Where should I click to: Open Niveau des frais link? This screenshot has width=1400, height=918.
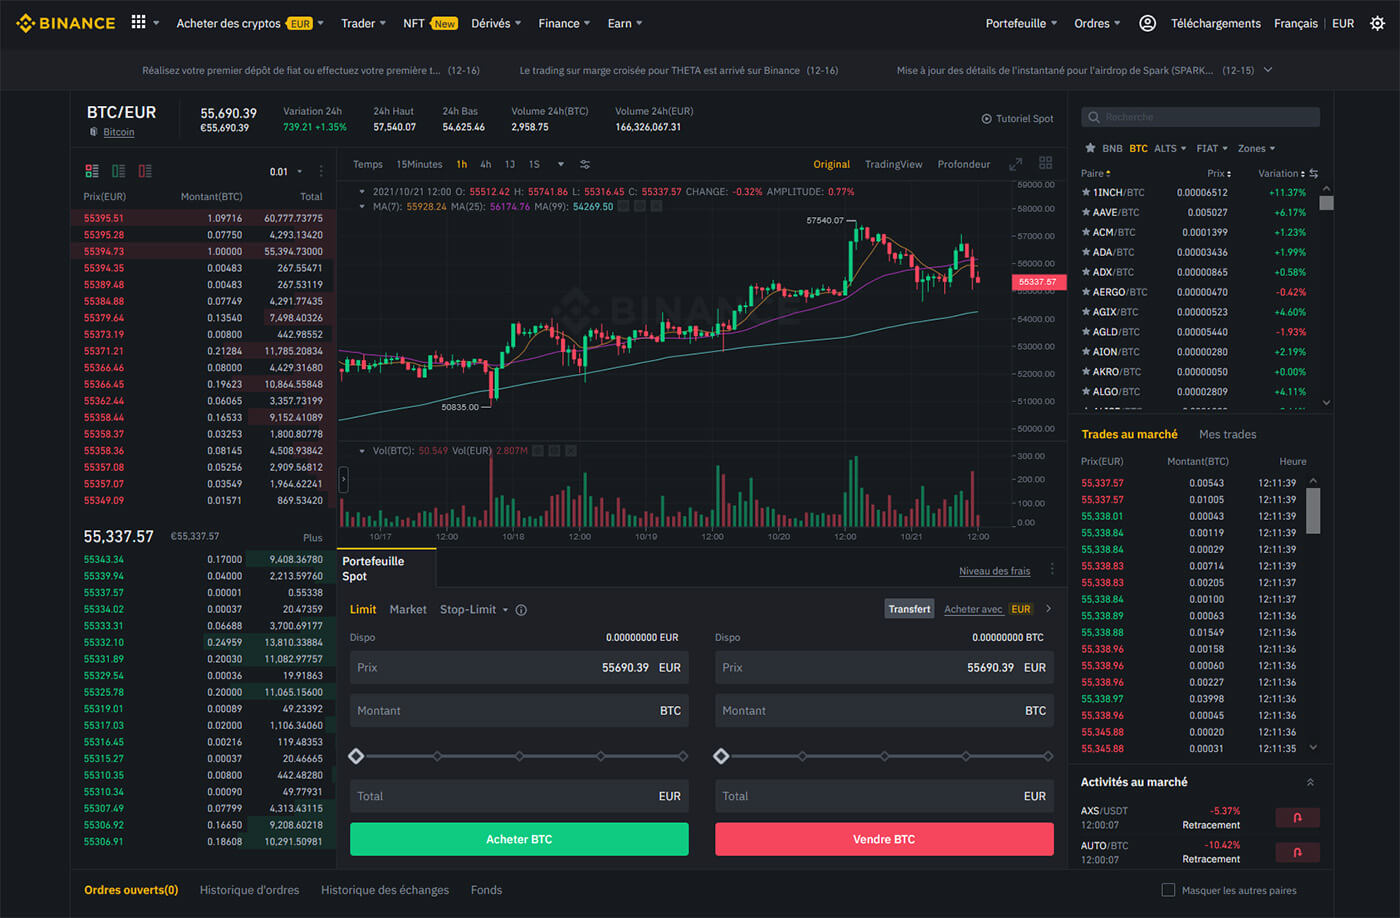[x=994, y=571]
